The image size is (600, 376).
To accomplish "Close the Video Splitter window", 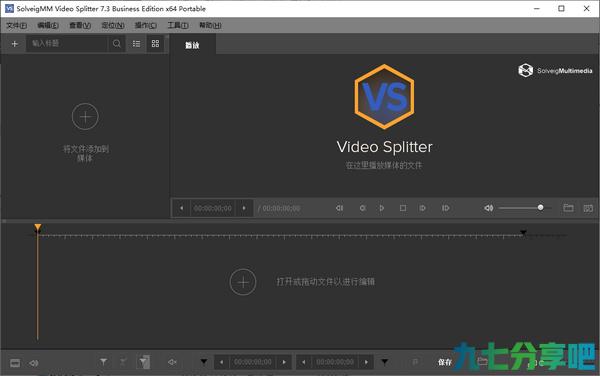I will point(587,8).
